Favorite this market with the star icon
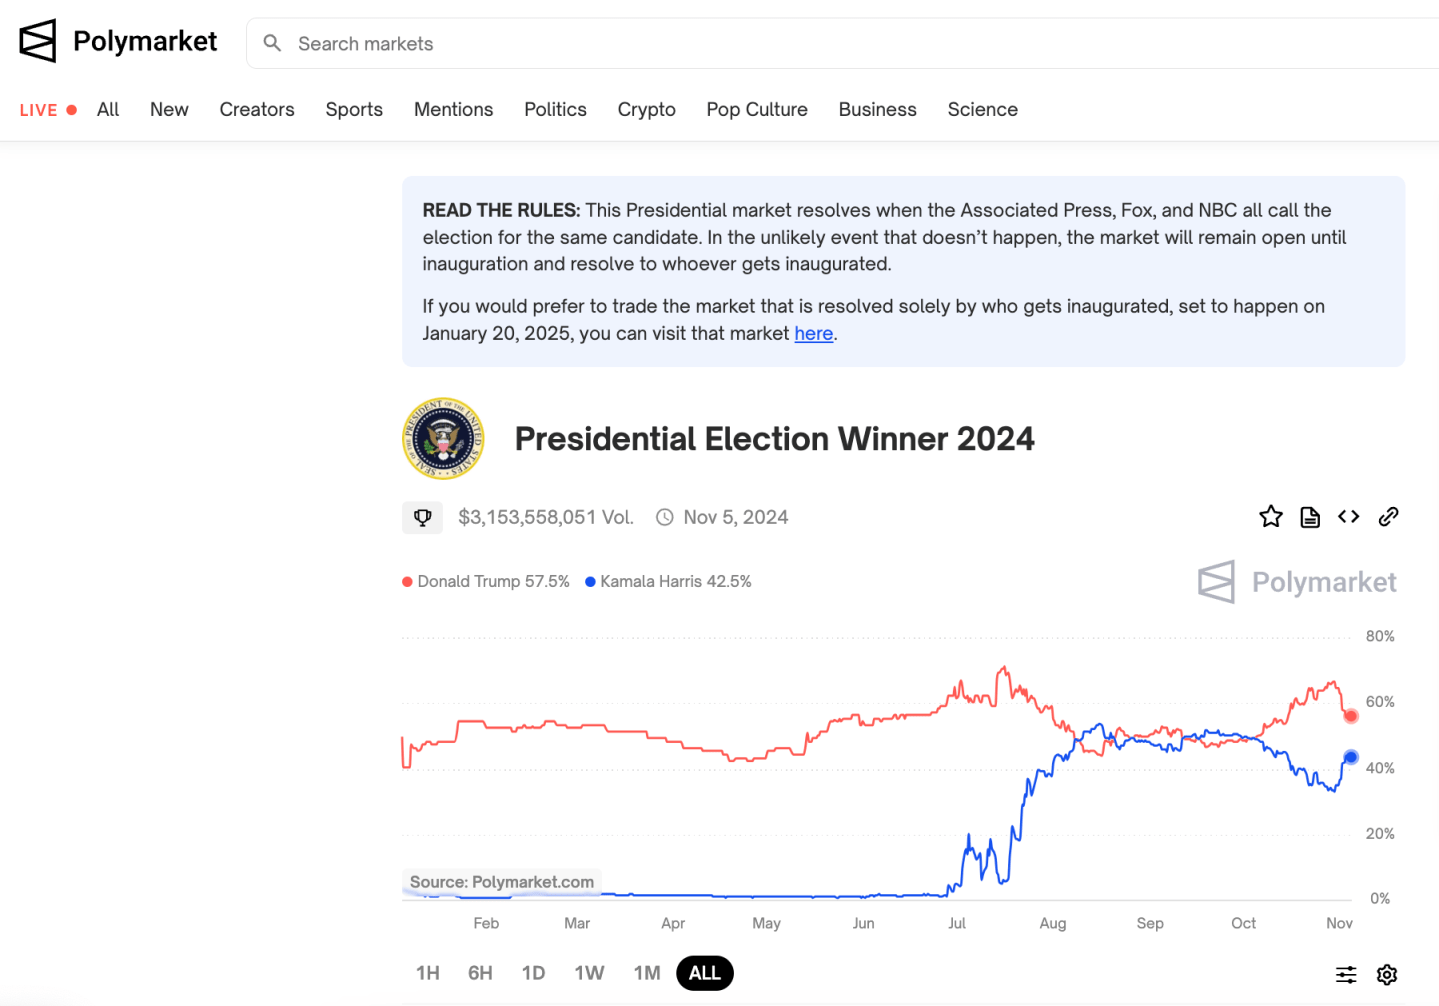The height and width of the screenshot is (1006, 1439). [1270, 517]
